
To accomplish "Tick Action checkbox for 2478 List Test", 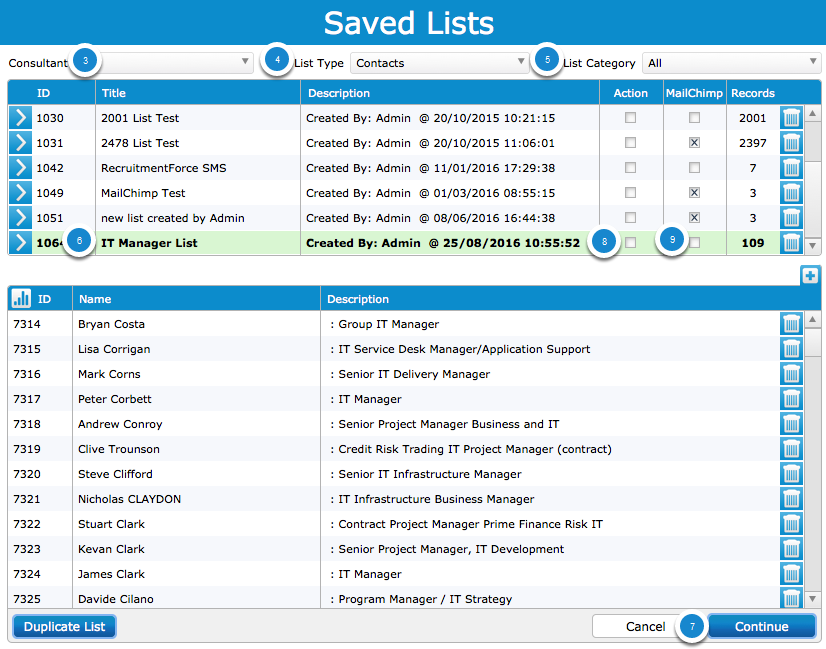I will [x=630, y=143].
